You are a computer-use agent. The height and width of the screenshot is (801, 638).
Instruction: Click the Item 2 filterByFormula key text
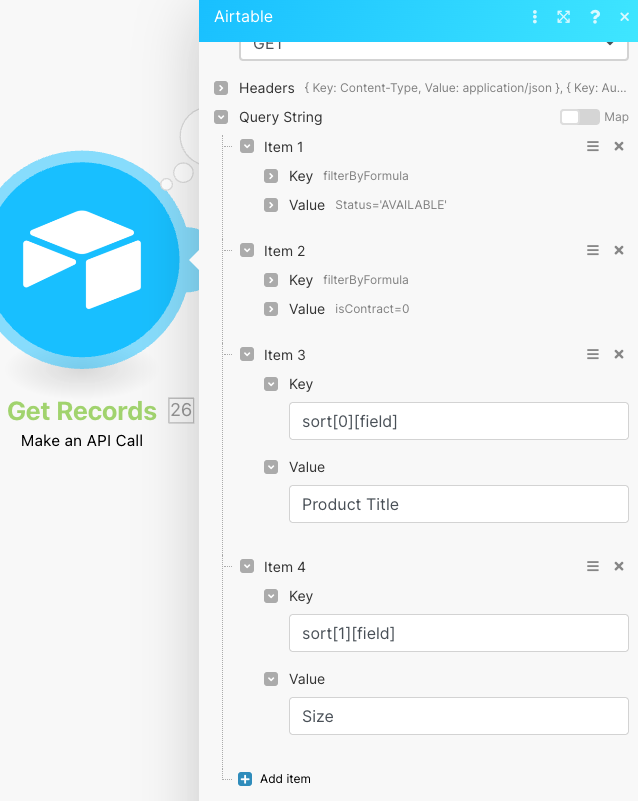[x=366, y=280]
